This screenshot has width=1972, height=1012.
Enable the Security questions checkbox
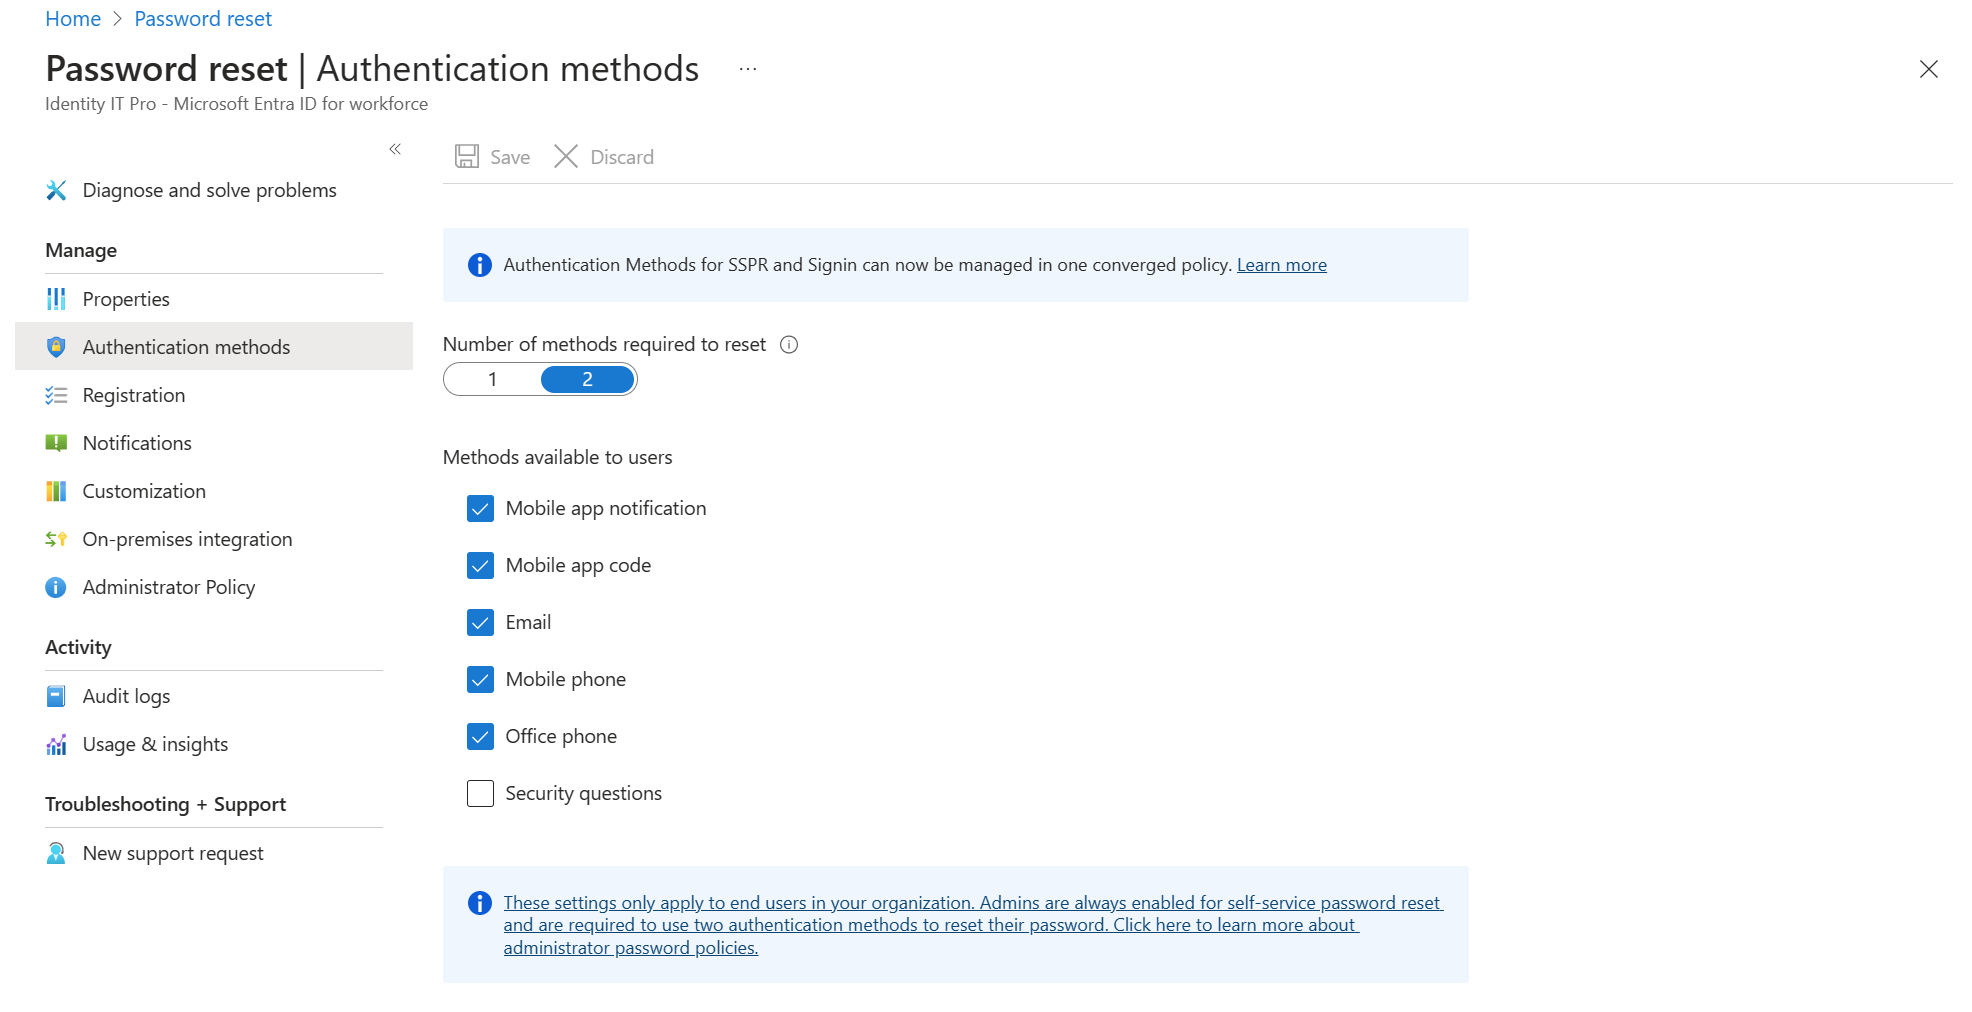click(480, 794)
